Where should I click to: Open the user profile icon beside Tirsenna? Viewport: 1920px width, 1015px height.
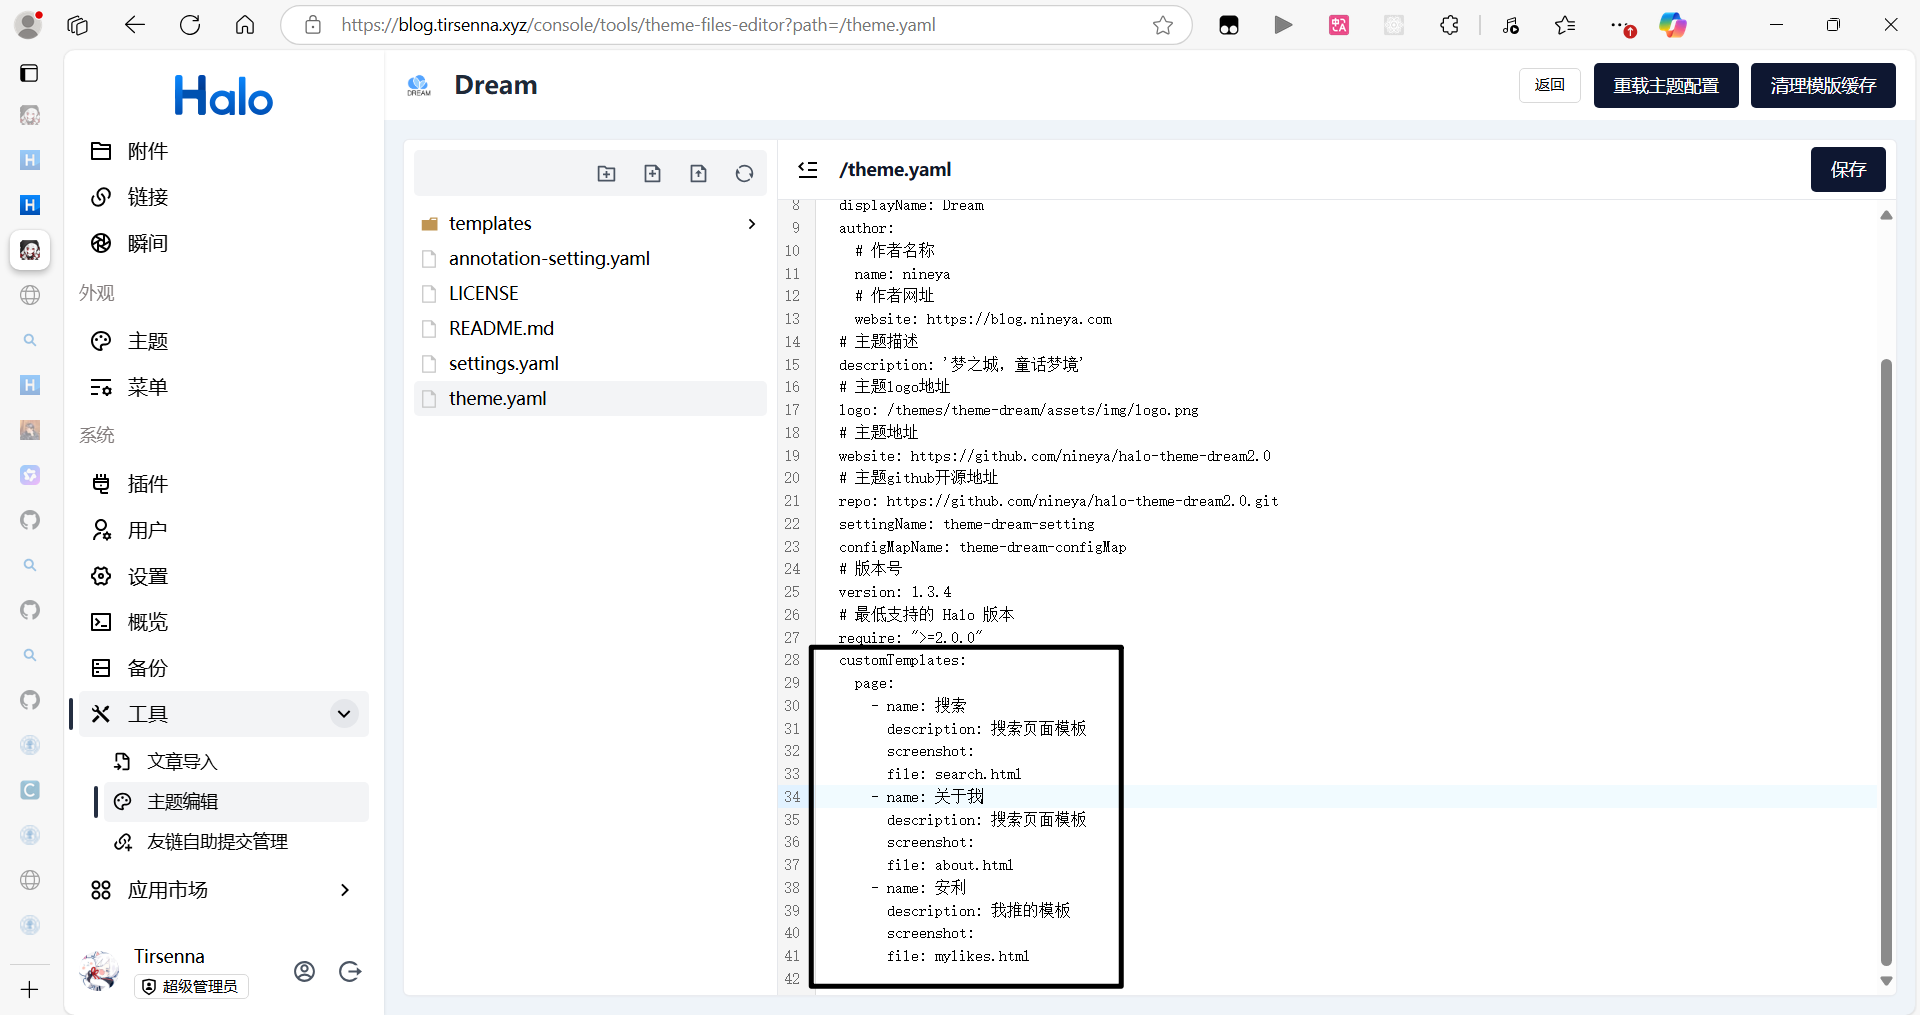tap(305, 971)
